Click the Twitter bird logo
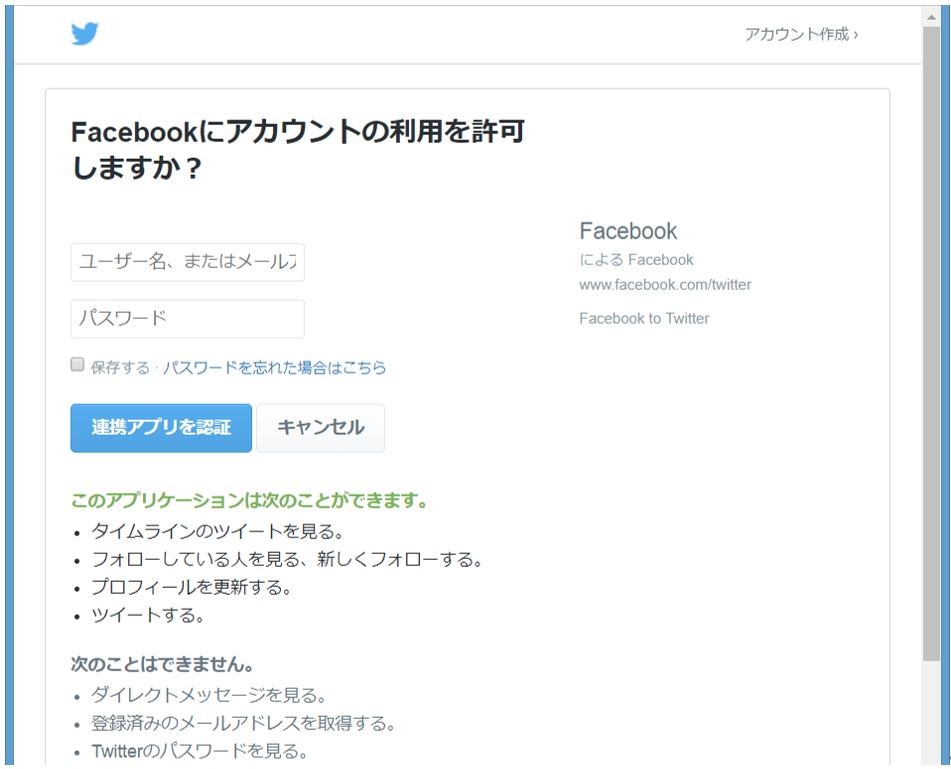This screenshot has height=769, width=951. click(x=84, y=34)
